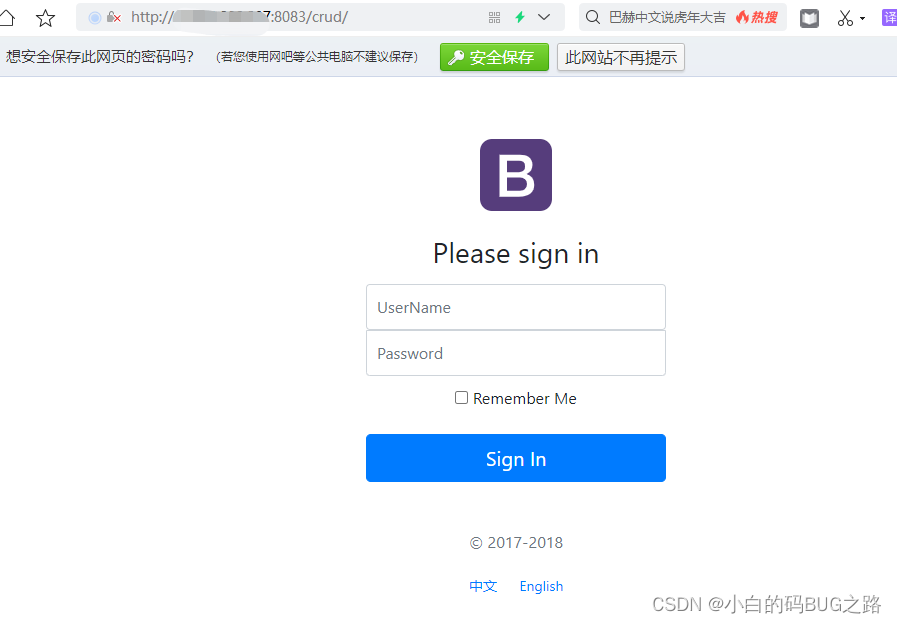The width and height of the screenshot is (897, 623).
Task: Switch language via the 中文 link
Action: 483,586
